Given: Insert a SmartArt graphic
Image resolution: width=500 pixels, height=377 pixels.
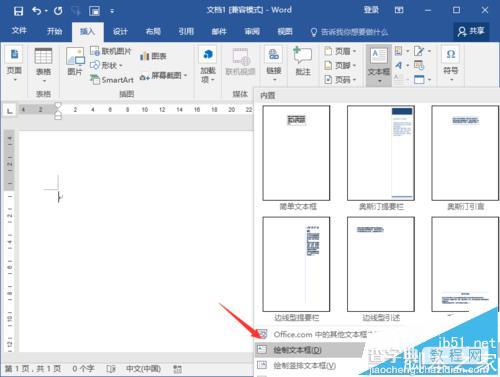Looking at the screenshot, I should [112, 80].
